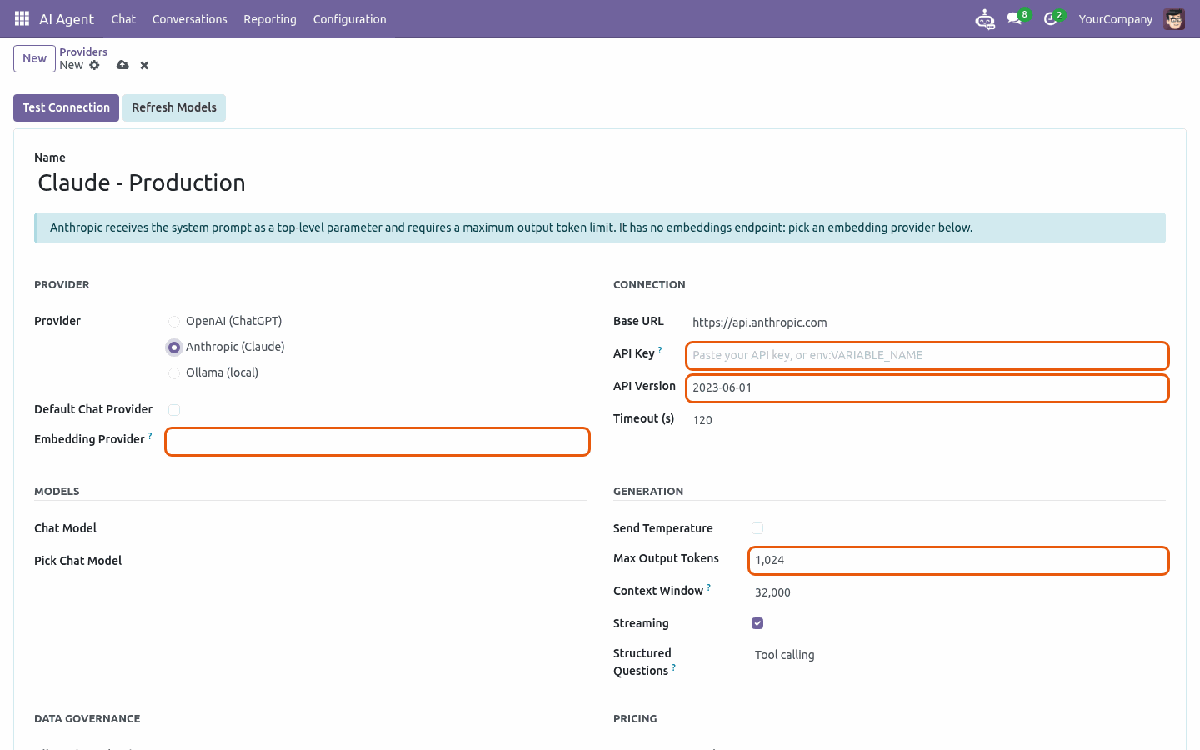
Task: Click the GENERATION section heading
Action: click(648, 491)
